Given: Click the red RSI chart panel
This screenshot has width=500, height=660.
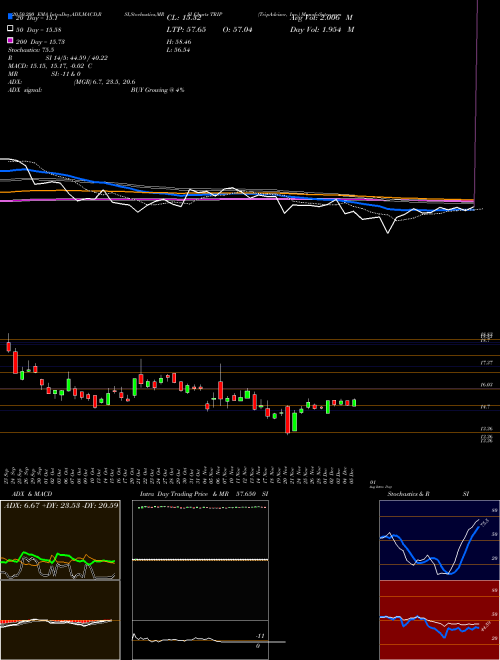Looking at the screenshot, I should tap(439, 620).
